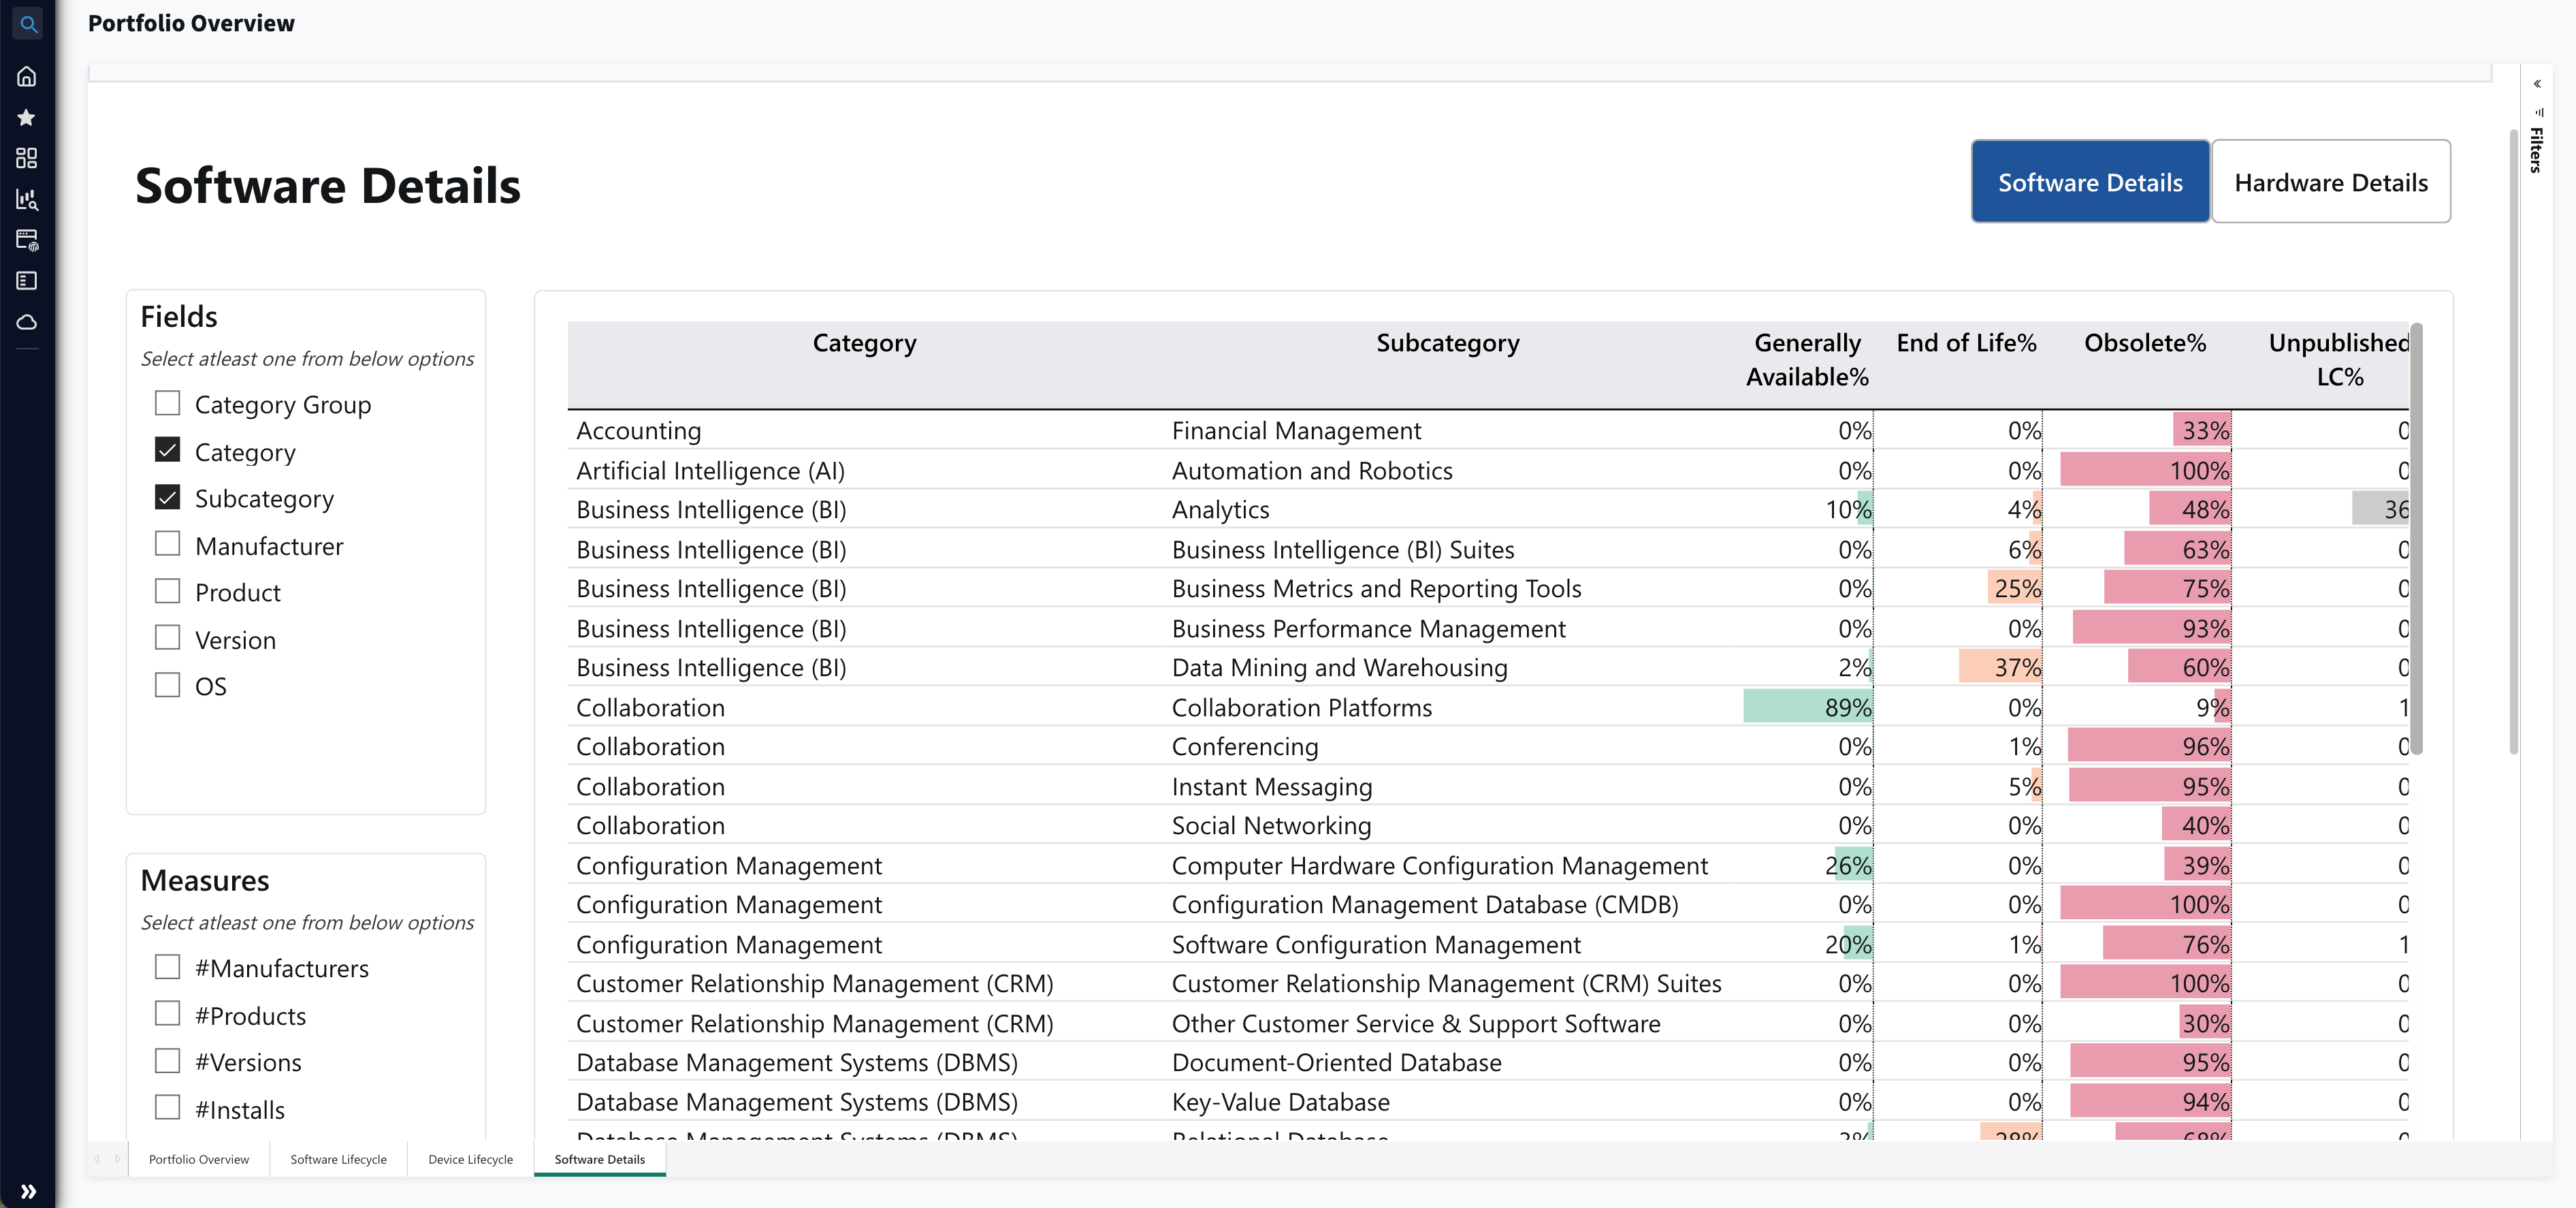2576x1208 pixels.
Task: Click the table's vertical scrollbar
Action: click(x=2416, y=540)
